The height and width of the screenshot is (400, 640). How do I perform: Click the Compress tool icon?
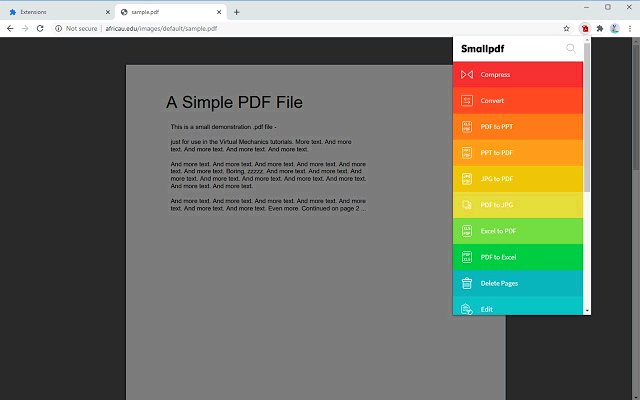tap(467, 75)
